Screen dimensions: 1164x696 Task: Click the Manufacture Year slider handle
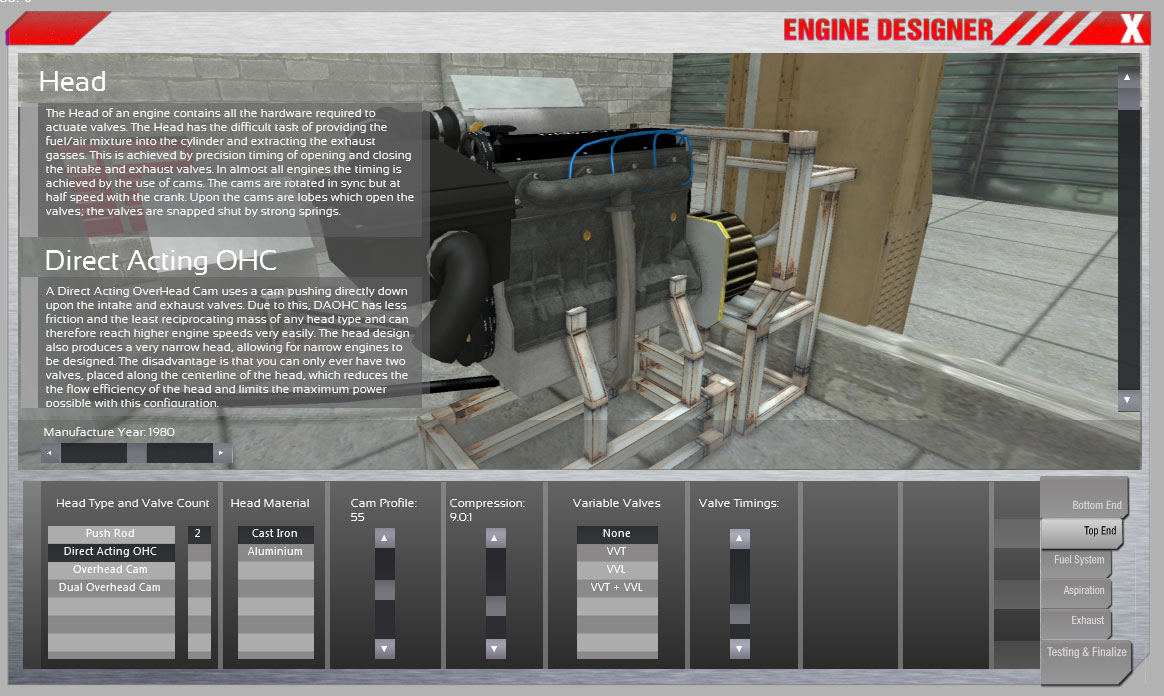point(136,454)
